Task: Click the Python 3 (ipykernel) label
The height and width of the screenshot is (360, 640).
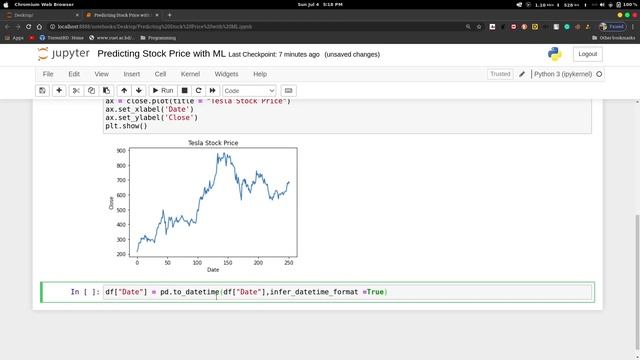Action: [563, 74]
